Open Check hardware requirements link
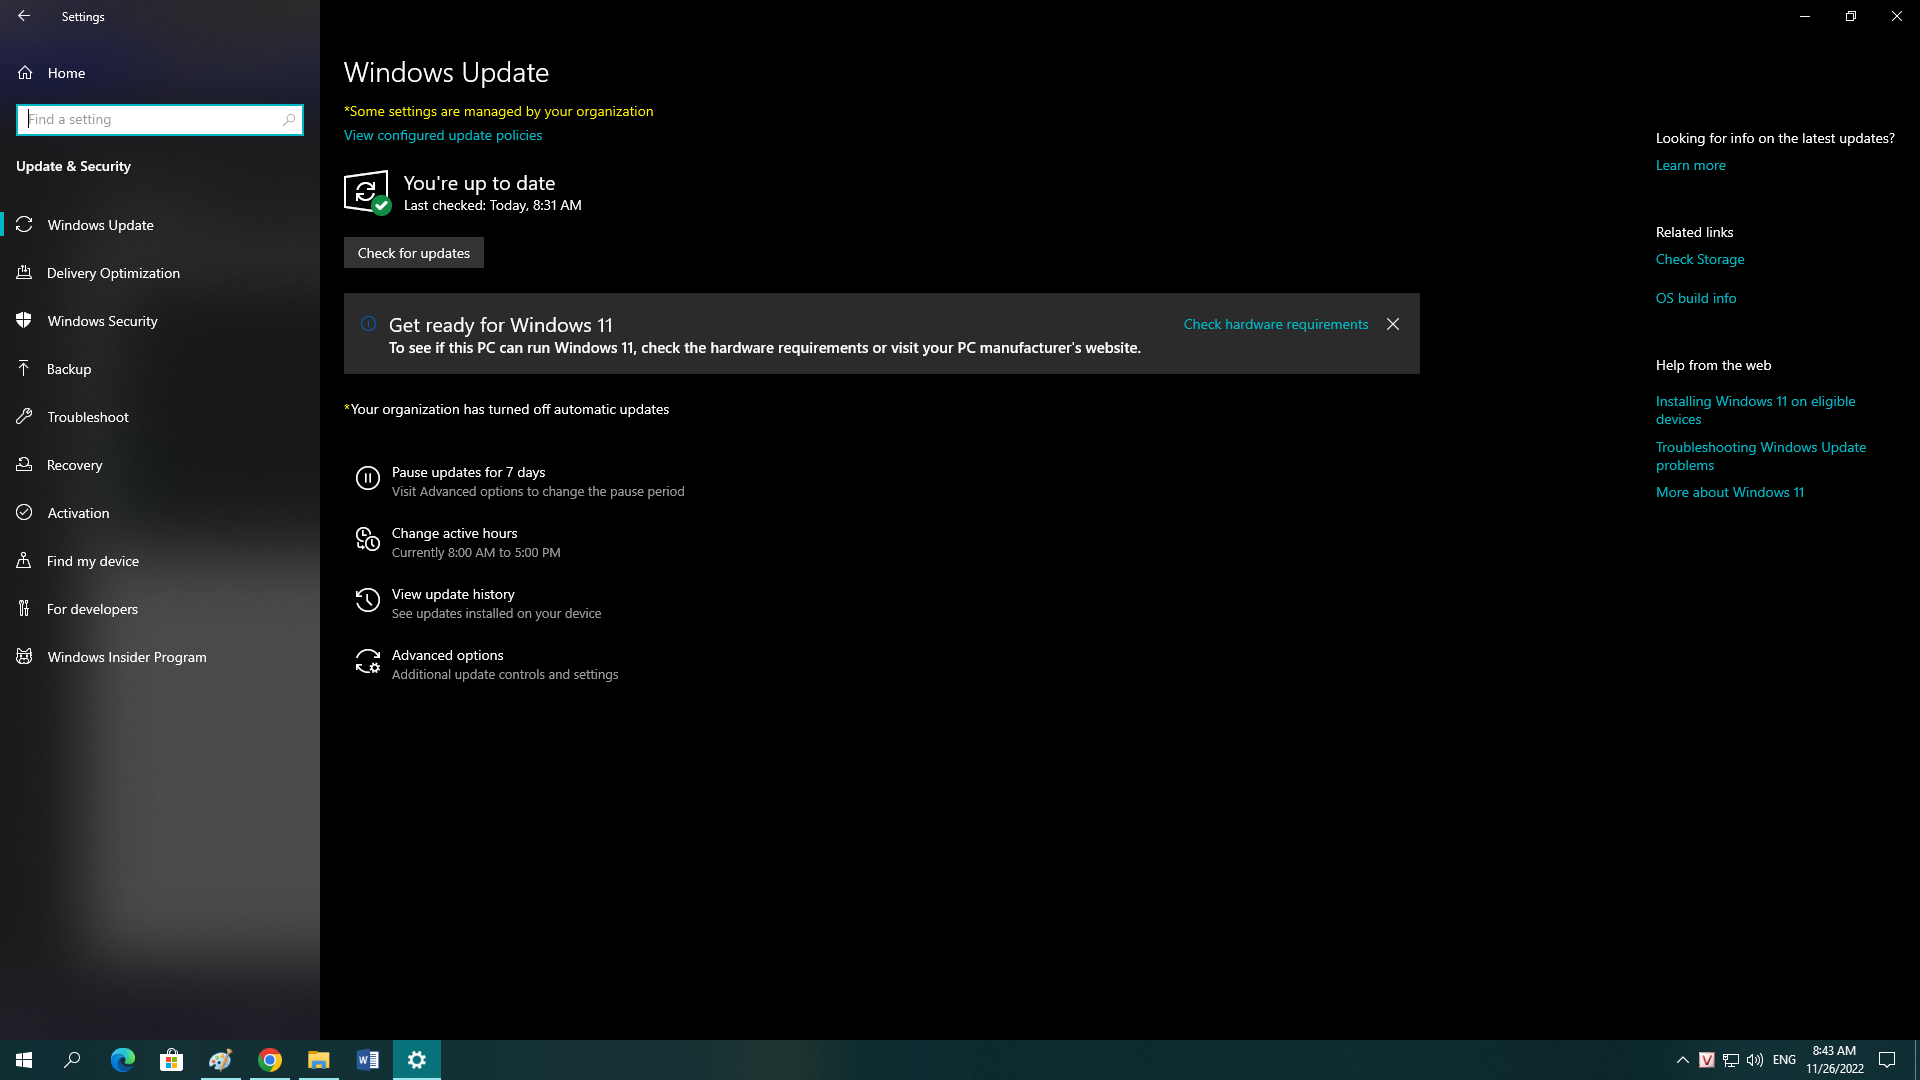 (1275, 323)
